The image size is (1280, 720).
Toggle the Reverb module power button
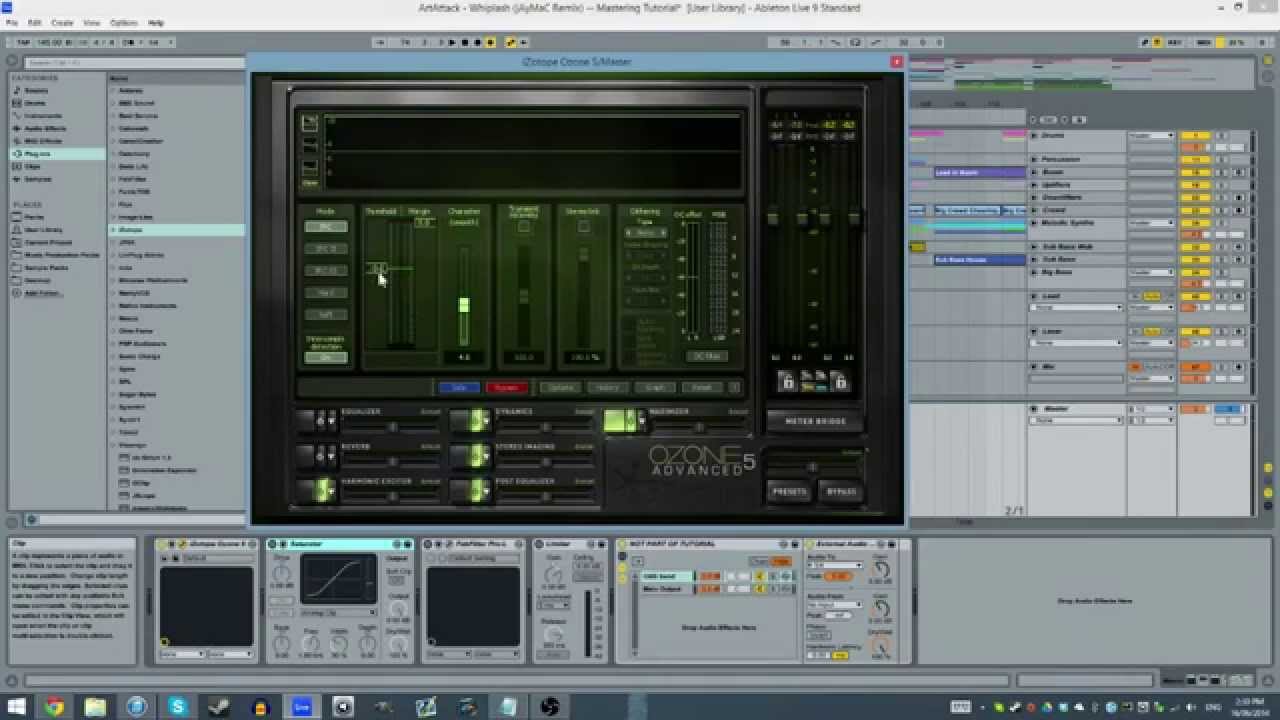pos(320,456)
